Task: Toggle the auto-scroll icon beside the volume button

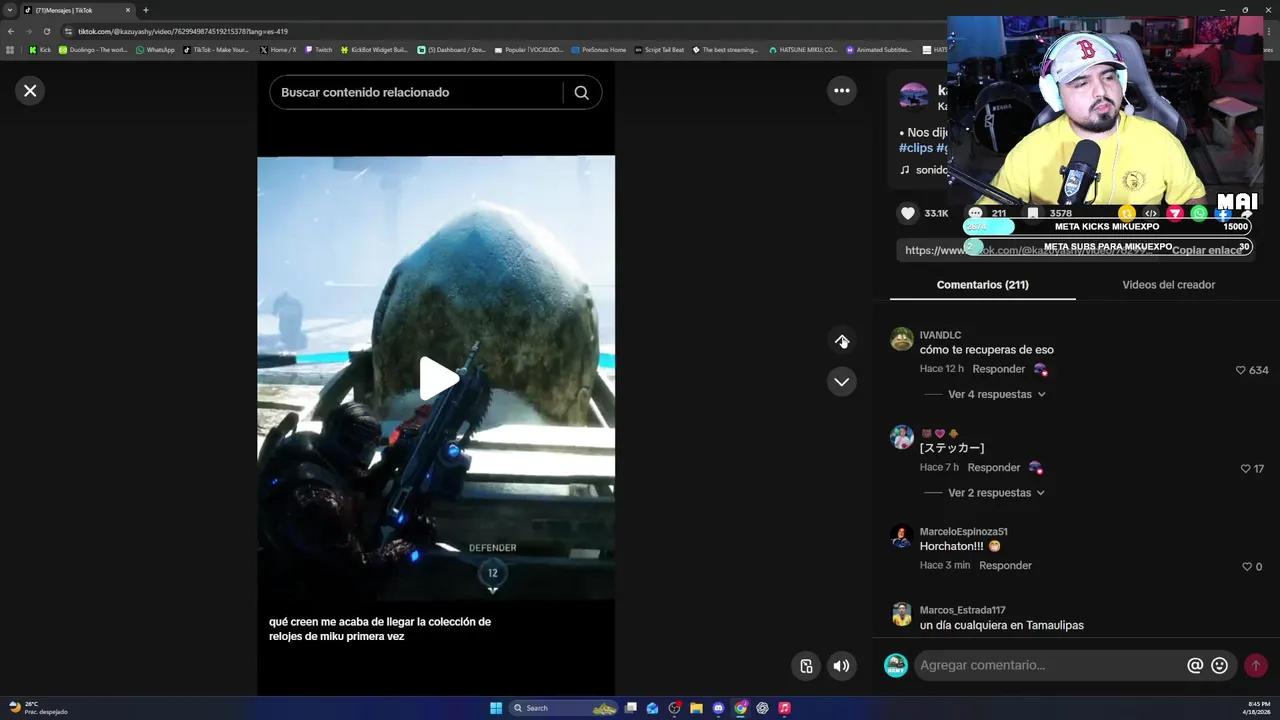Action: point(806,666)
